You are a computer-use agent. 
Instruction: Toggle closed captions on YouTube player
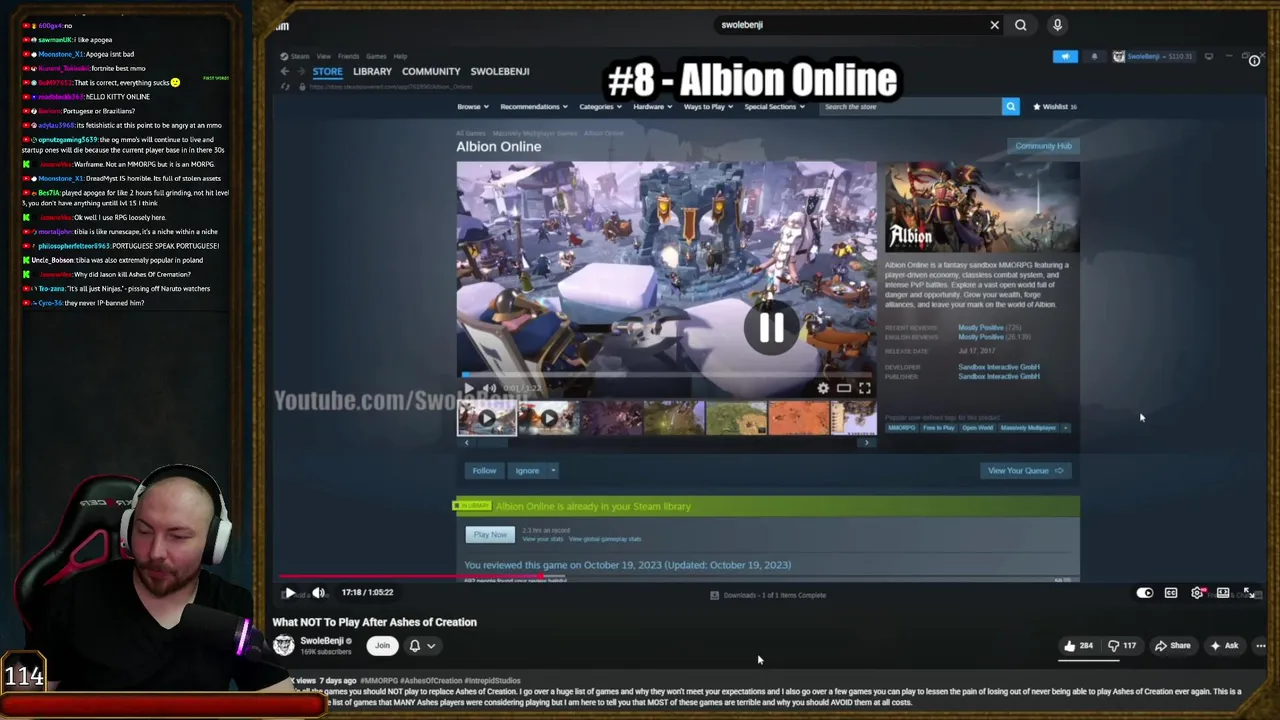click(x=1171, y=593)
